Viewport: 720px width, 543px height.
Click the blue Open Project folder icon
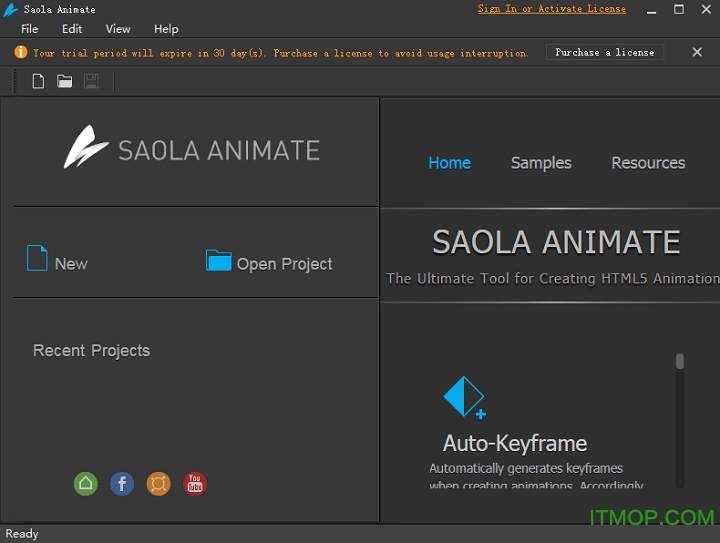coord(219,260)
